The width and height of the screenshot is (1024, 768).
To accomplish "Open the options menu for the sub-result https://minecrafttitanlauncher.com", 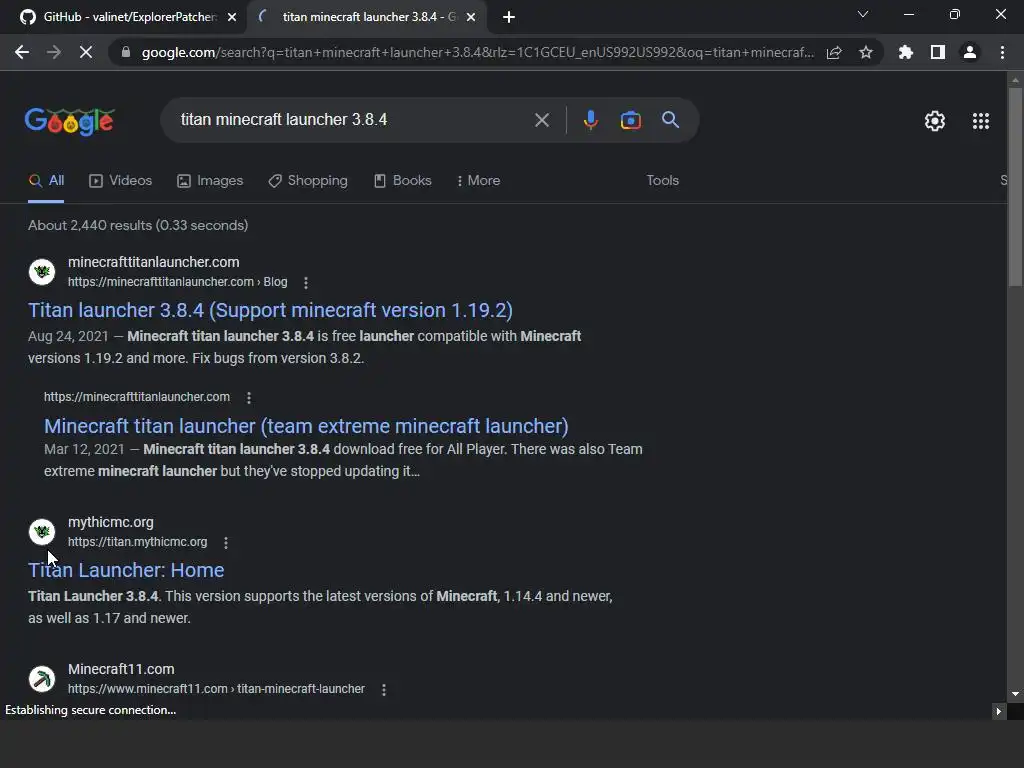I will [249, 397].
